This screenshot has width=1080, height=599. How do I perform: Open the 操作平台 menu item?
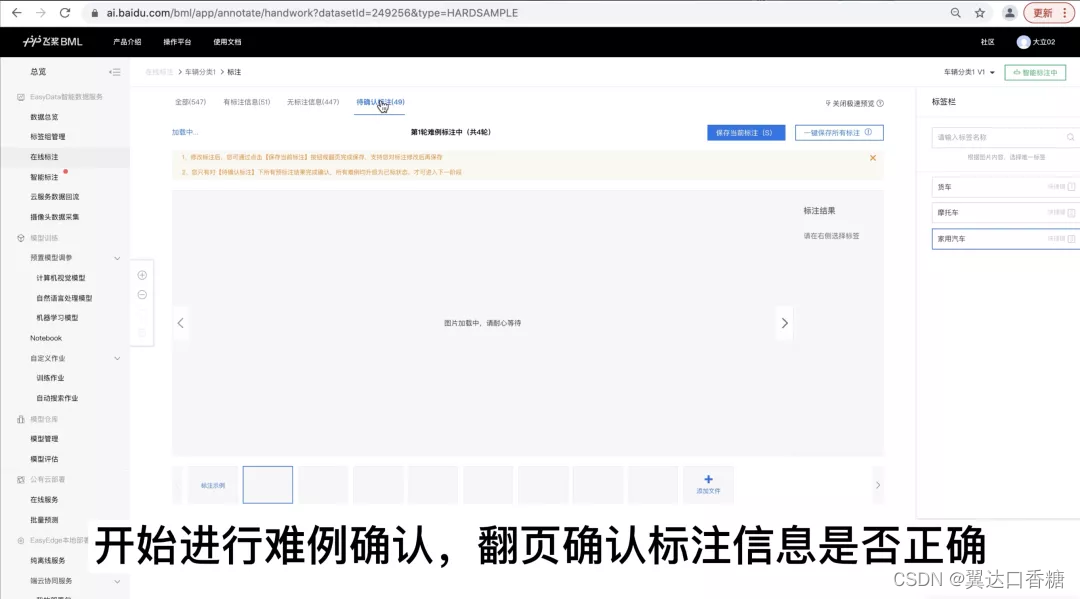coord(176,42)
